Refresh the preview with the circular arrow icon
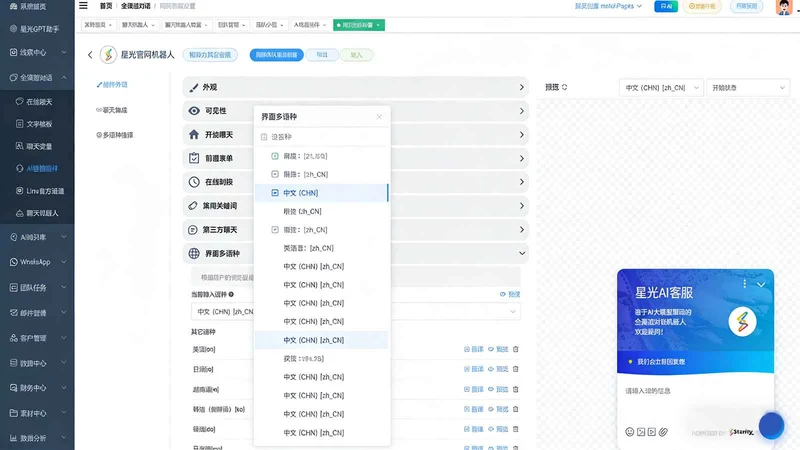This screenshot has width=800, height=450. pyautogui.click(x=564, y=87)
